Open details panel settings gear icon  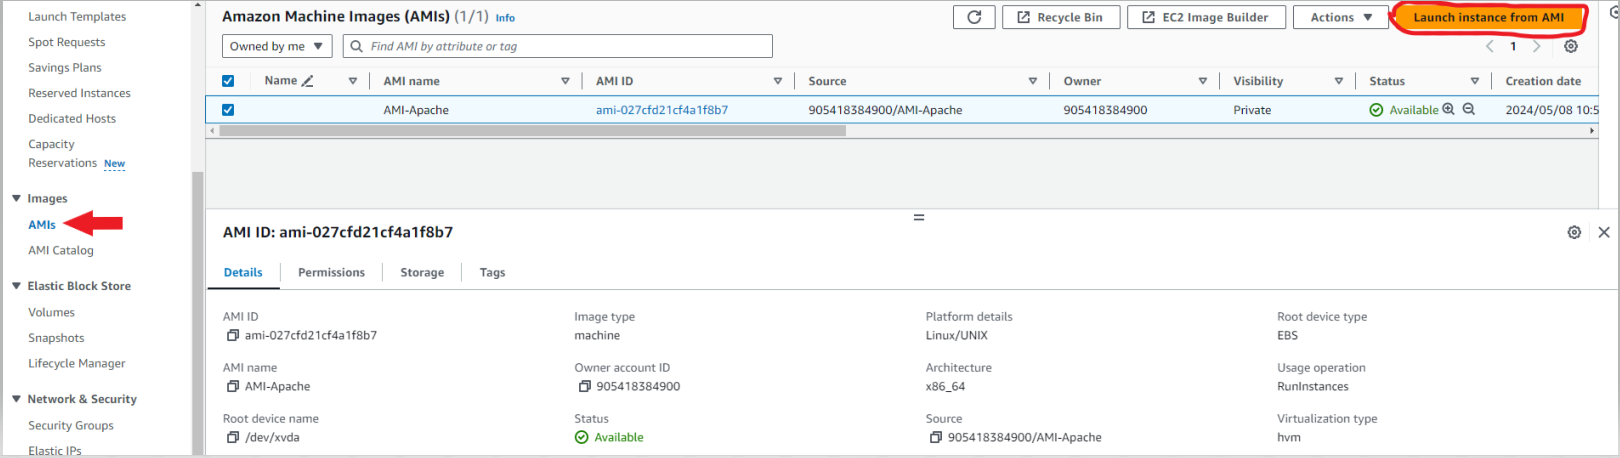coord(1574,232)
